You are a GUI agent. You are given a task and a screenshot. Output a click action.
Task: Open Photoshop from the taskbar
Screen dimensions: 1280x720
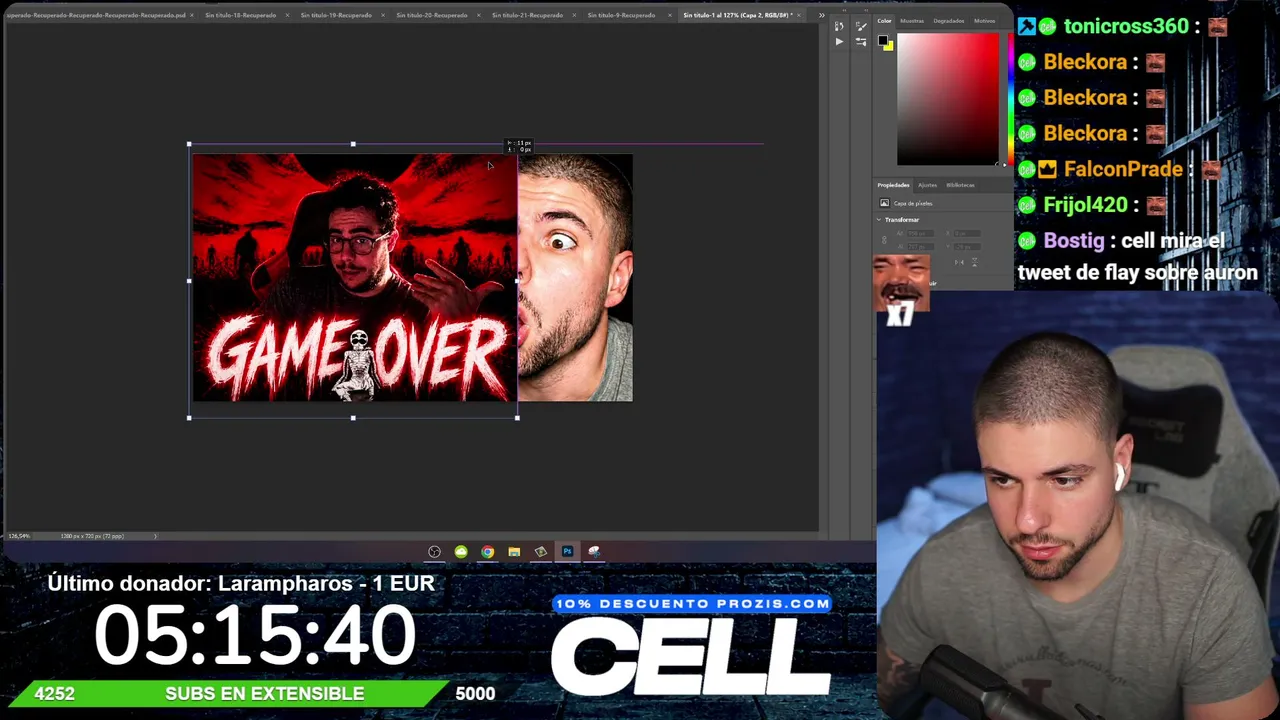click(567, 551)
